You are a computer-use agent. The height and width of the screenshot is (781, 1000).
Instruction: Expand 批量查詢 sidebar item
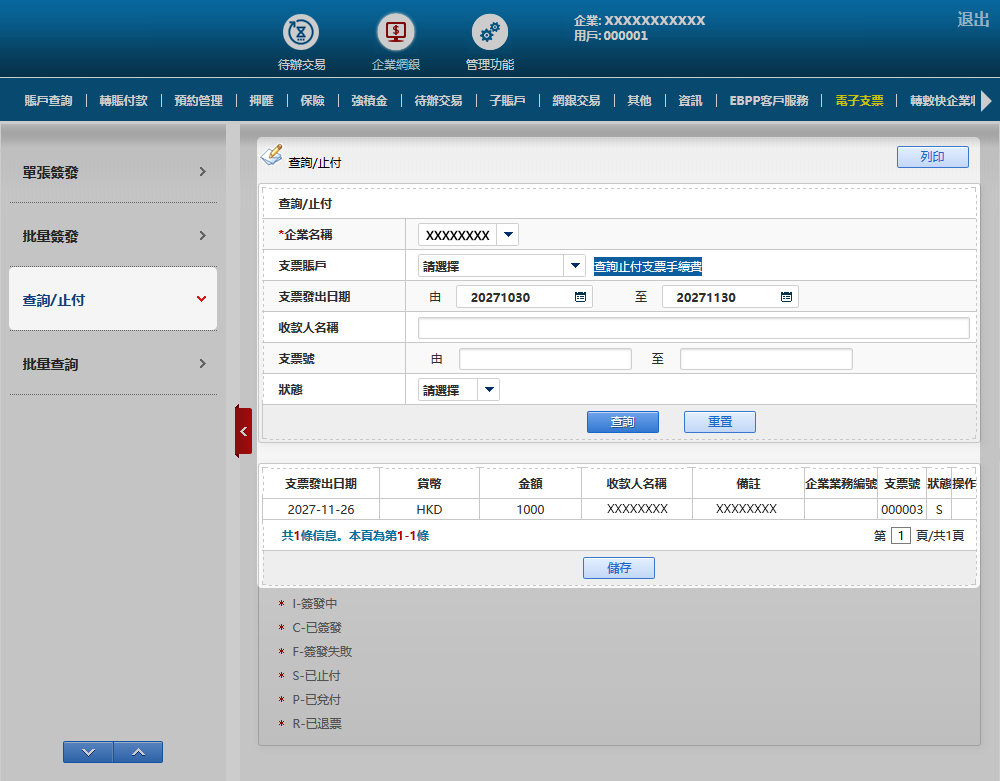tap(112, 364)
